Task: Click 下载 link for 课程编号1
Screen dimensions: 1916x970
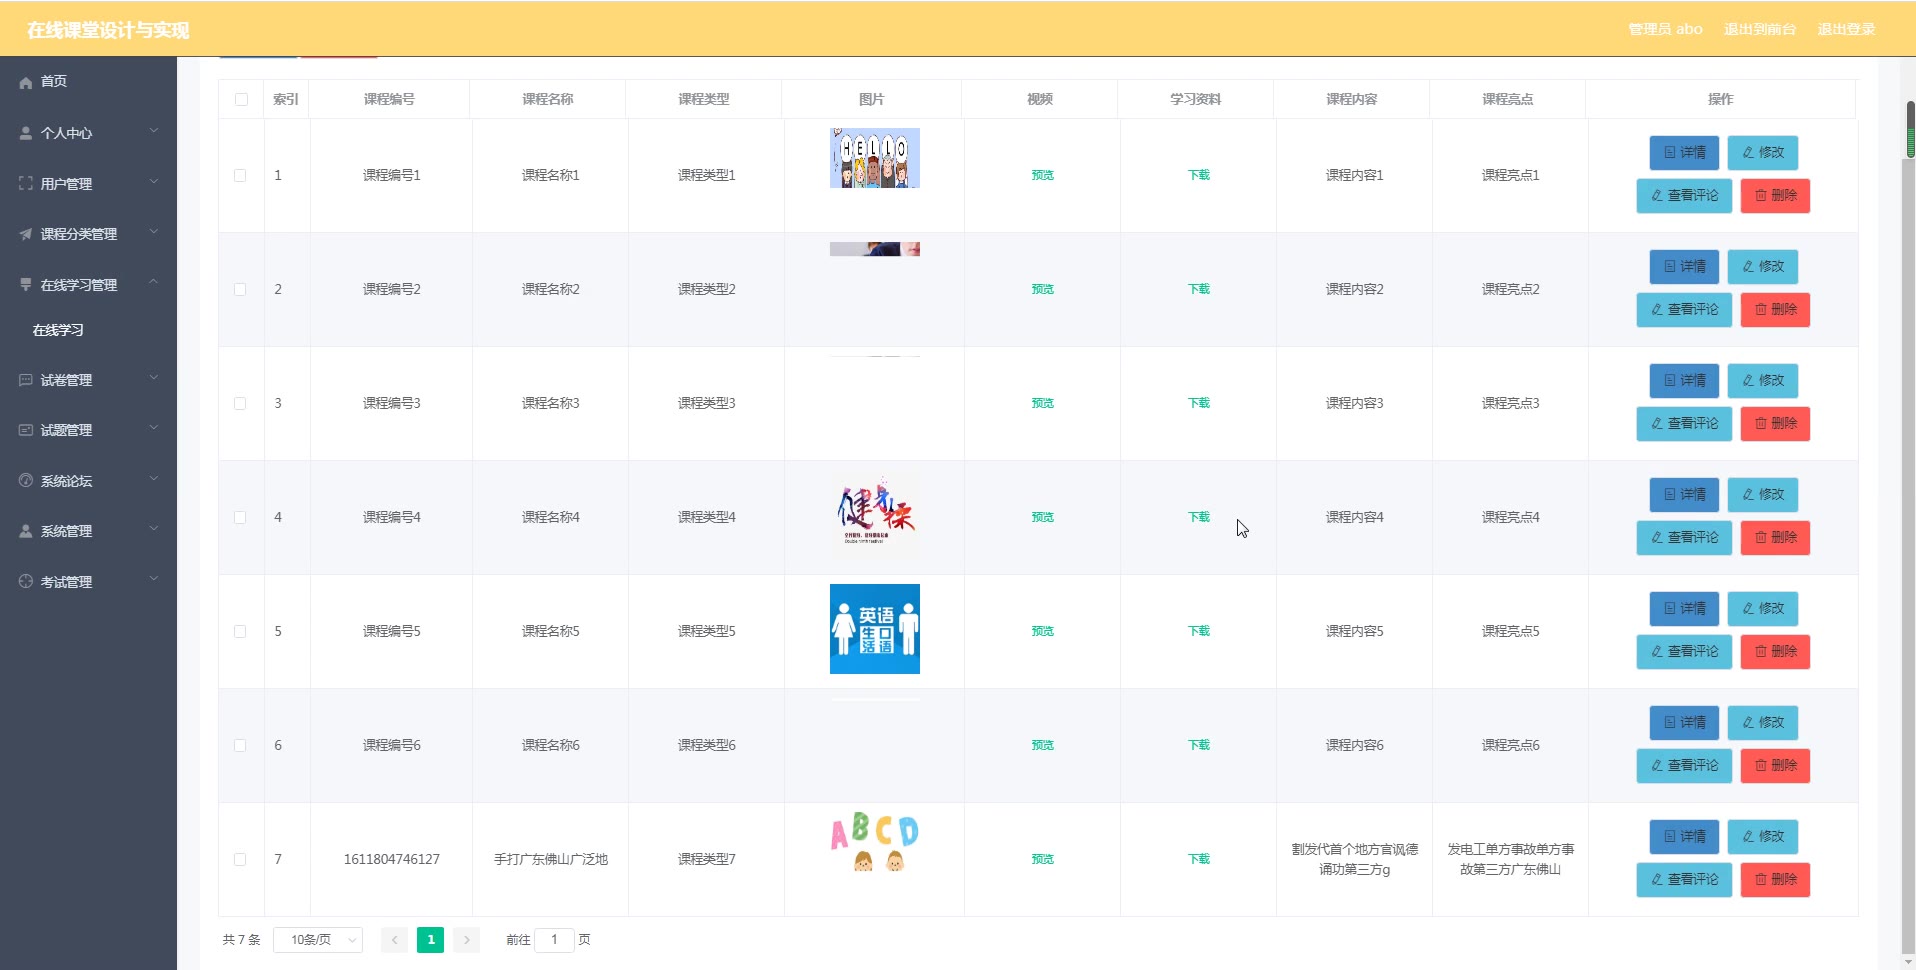Action: pos(1198,175)
